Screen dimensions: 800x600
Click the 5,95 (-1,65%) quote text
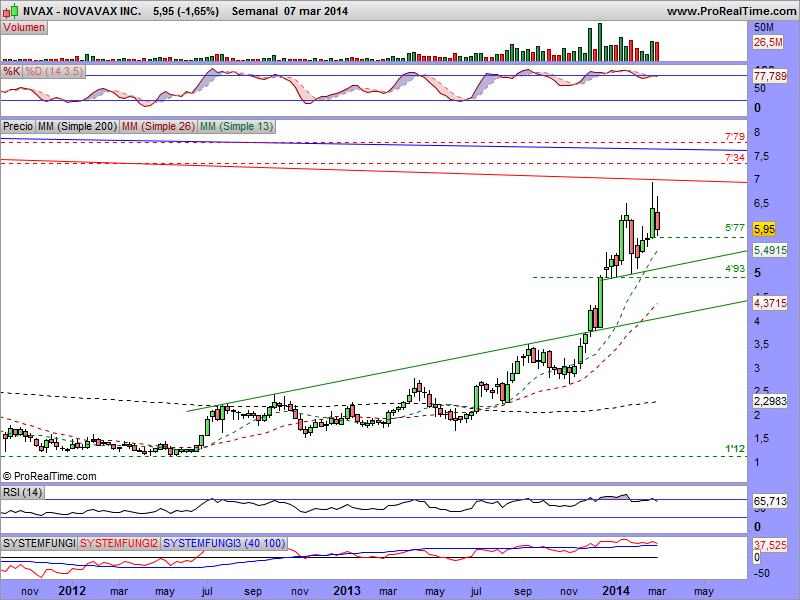[x=186, y=11]
